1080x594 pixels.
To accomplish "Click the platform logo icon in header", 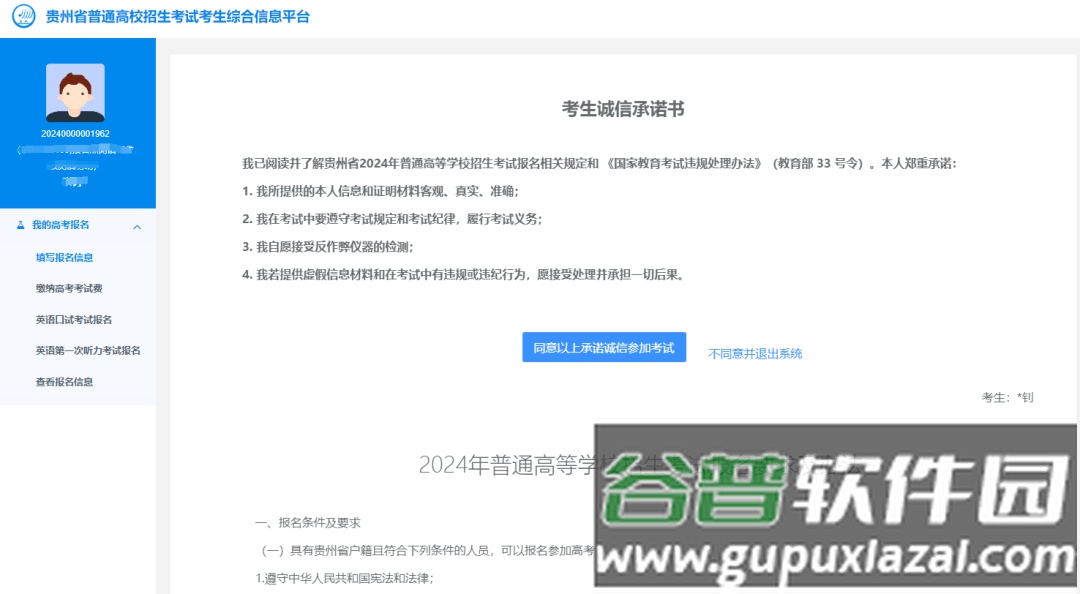I will pos(25,17).
